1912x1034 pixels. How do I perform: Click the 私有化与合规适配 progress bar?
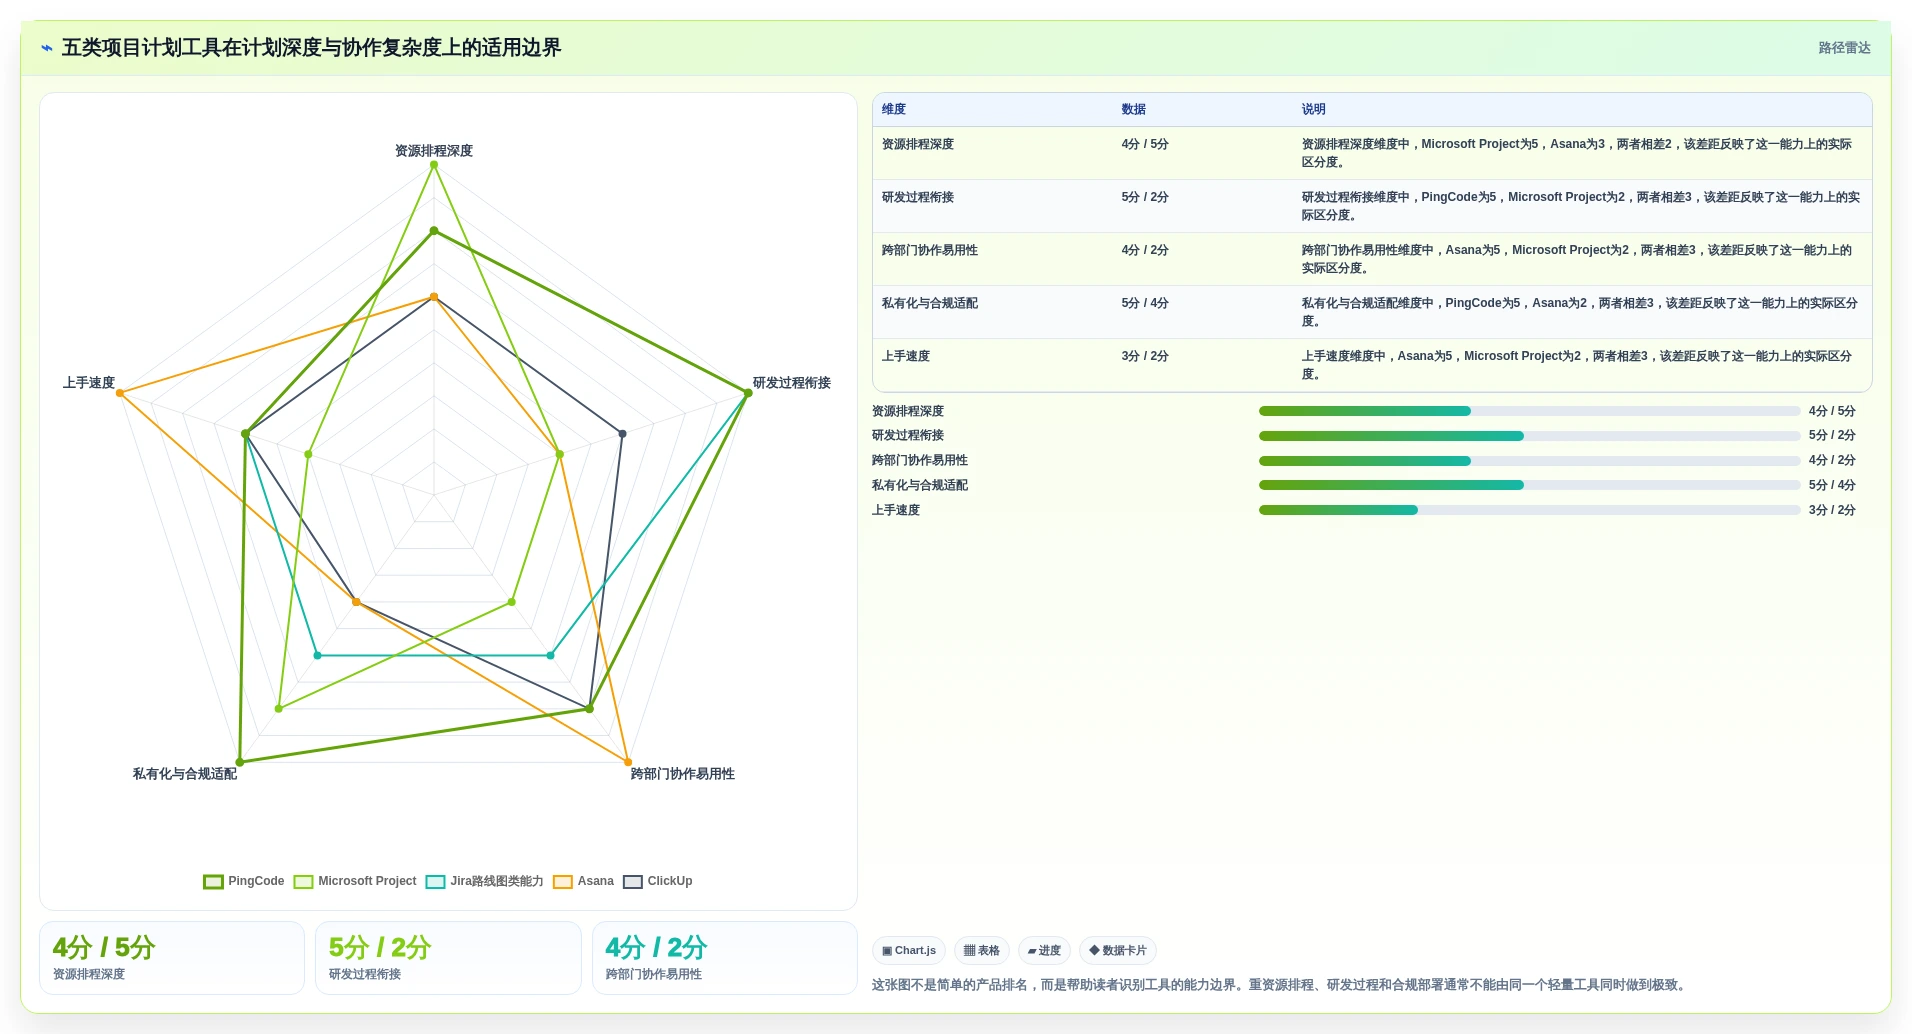[1529, 485]
